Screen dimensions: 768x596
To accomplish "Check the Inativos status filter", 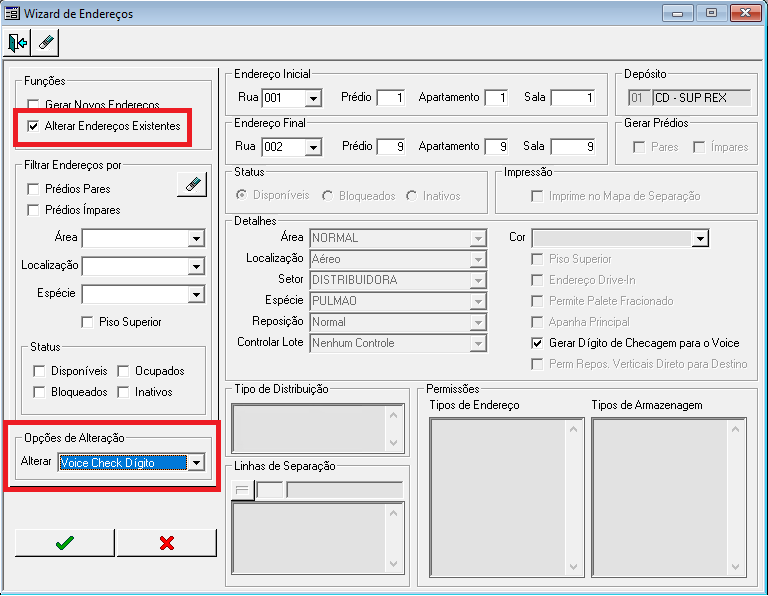I will coord(123,392).
